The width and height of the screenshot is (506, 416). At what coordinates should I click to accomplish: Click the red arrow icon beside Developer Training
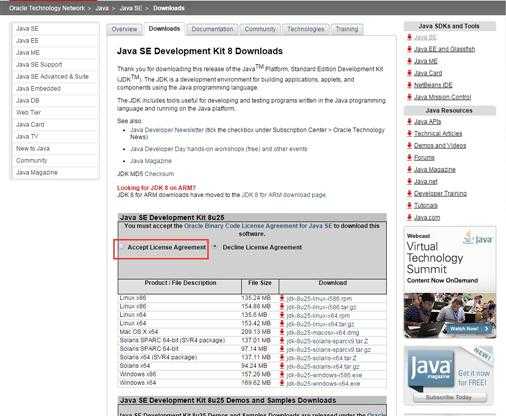(410, 193)
